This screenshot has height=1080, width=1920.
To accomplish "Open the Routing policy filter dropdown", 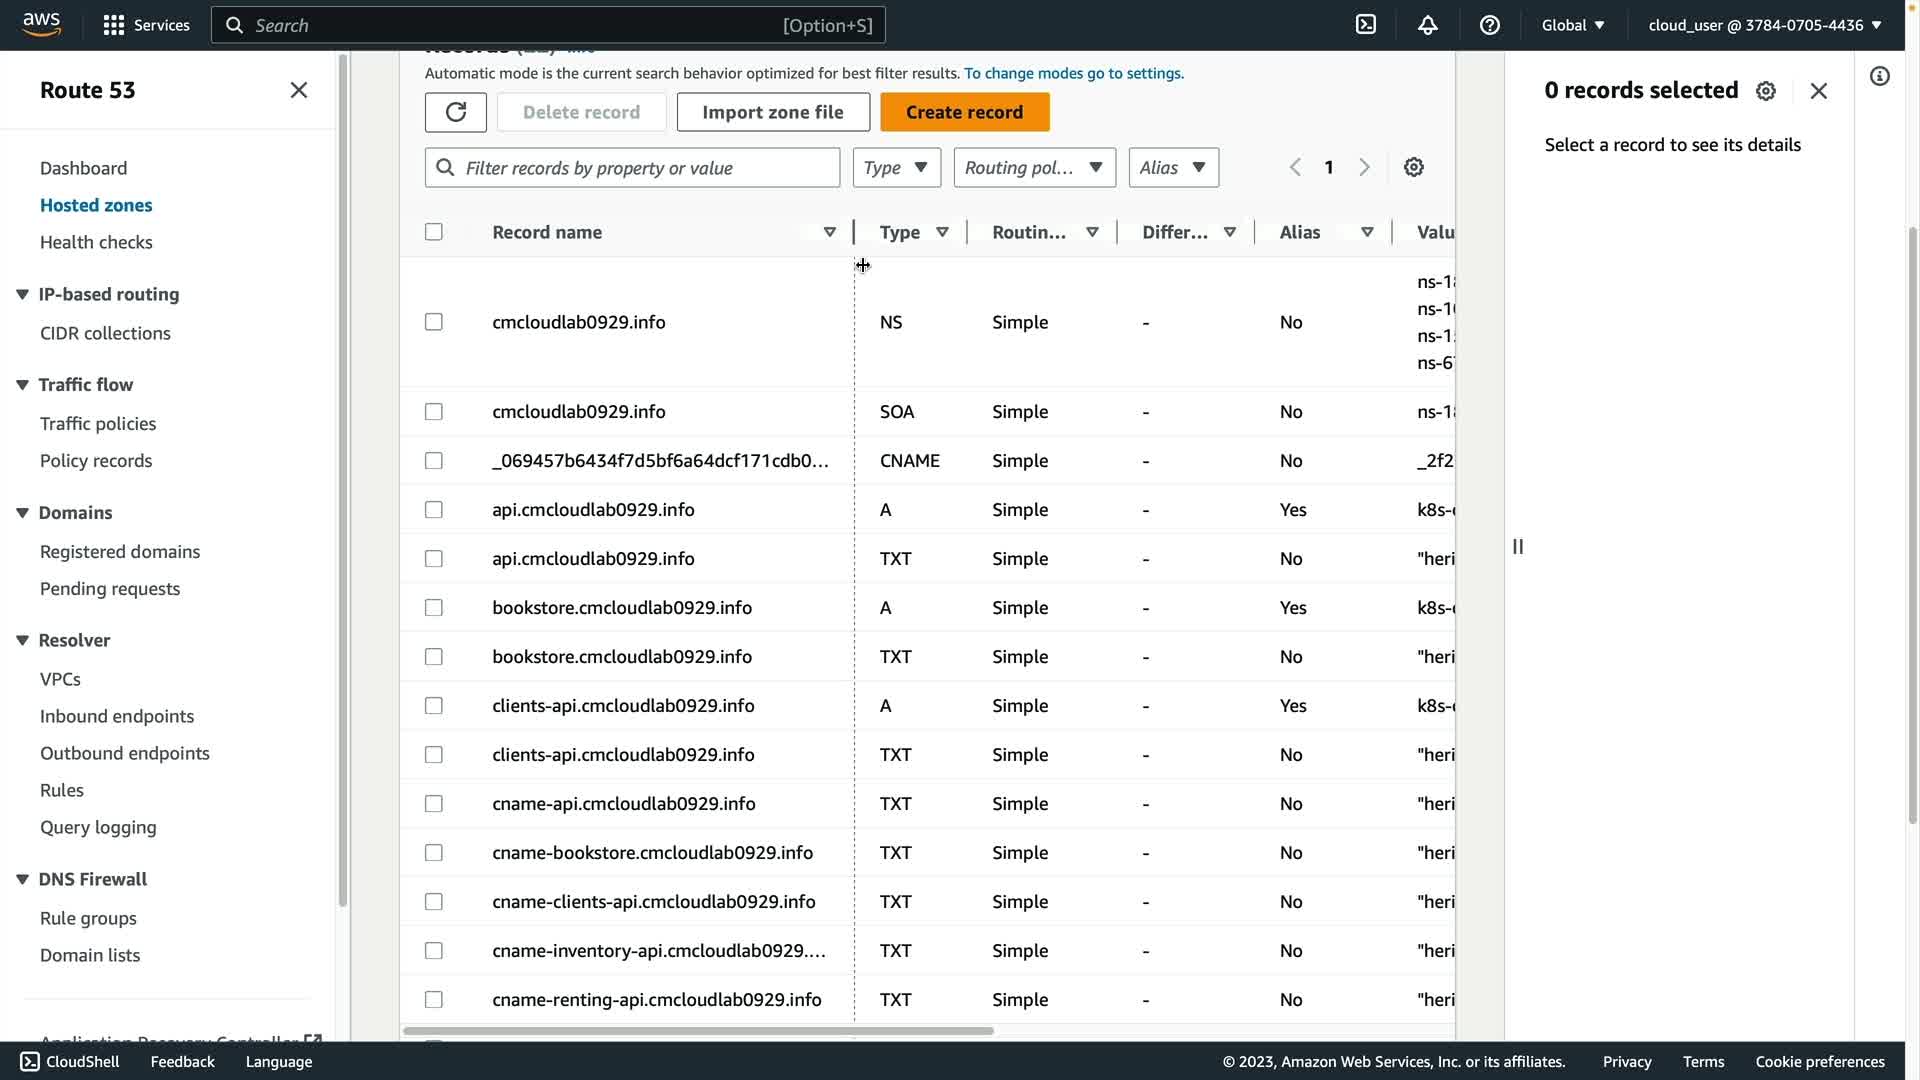I will [x=1034, y=168].
